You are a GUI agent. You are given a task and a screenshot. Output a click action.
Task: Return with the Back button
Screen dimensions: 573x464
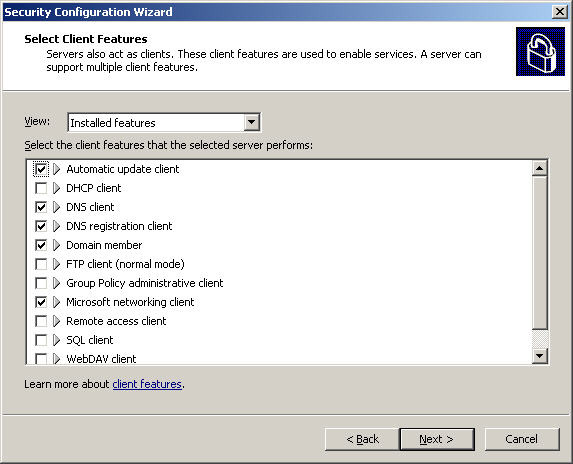click(362, 439)
